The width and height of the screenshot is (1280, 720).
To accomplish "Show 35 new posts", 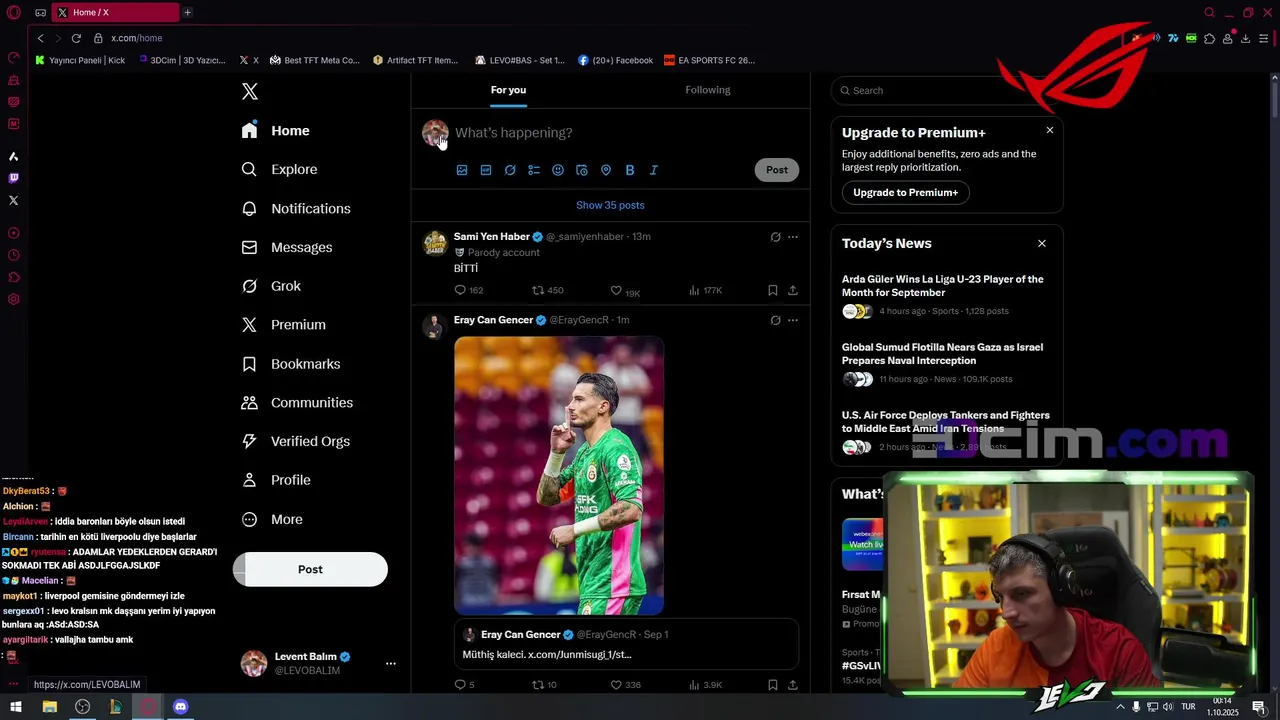I will (610, 205).
